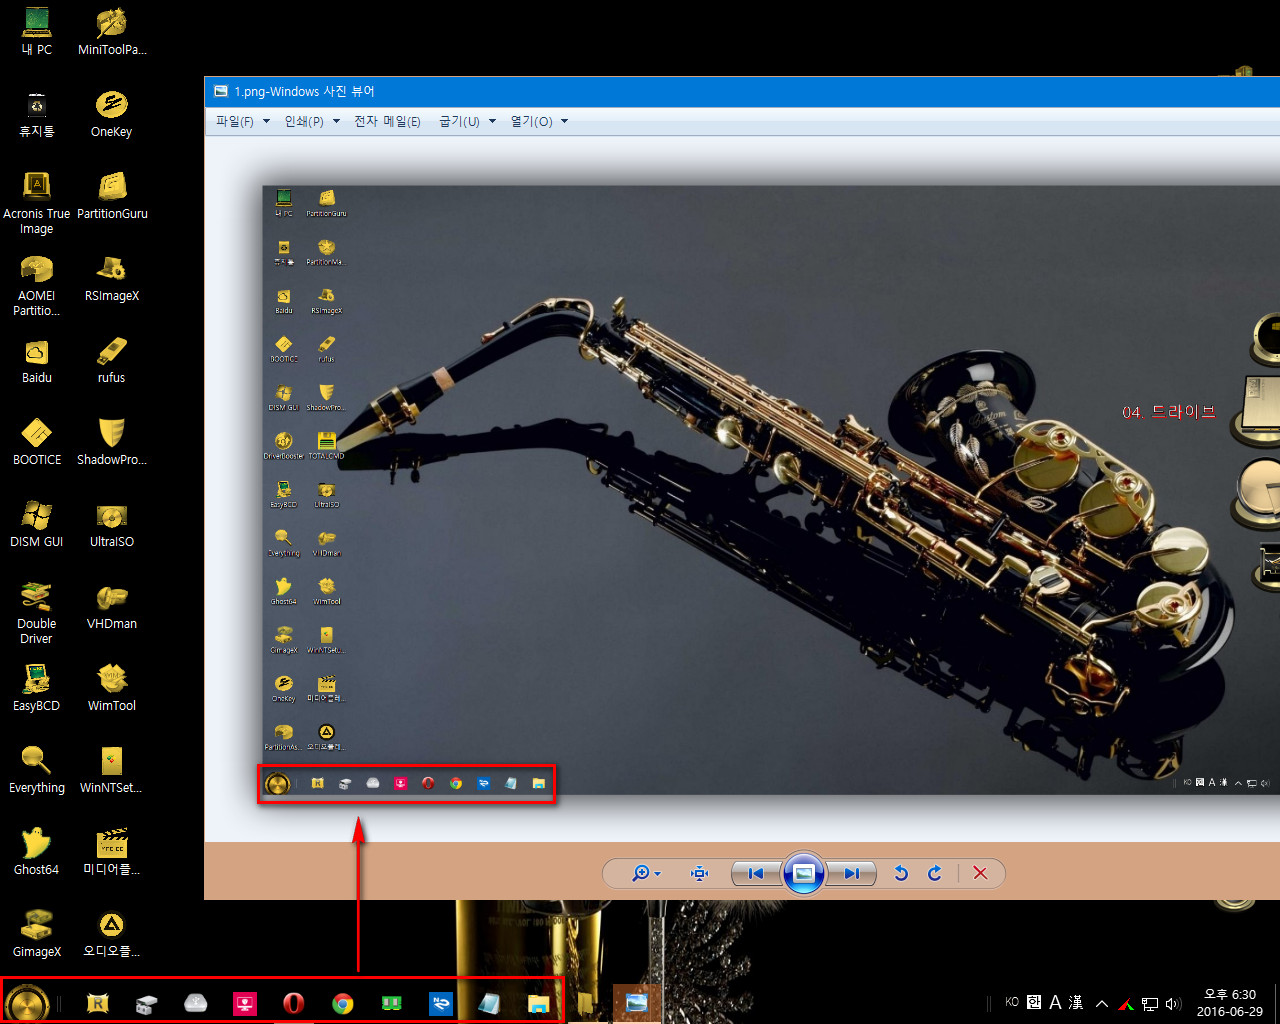Viewport: 1280px width, 1024px height.
Task: Open the 내 PC desktop icon
Action: point(37,31)
